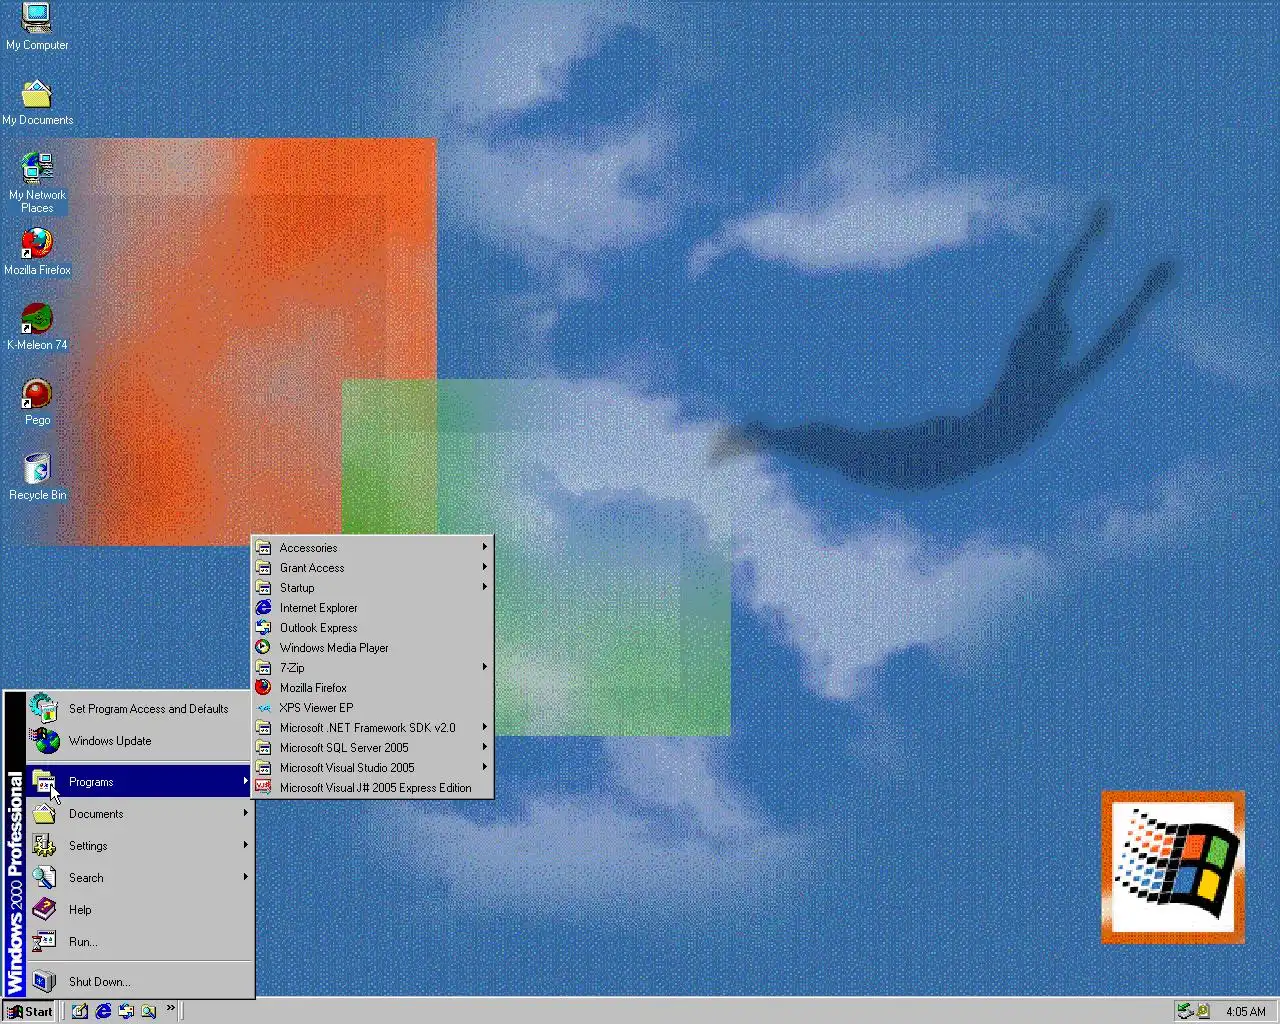1280x1024 pixels.
Task: Expand the Startup submenu arrow
Action: tap(485, 587)
